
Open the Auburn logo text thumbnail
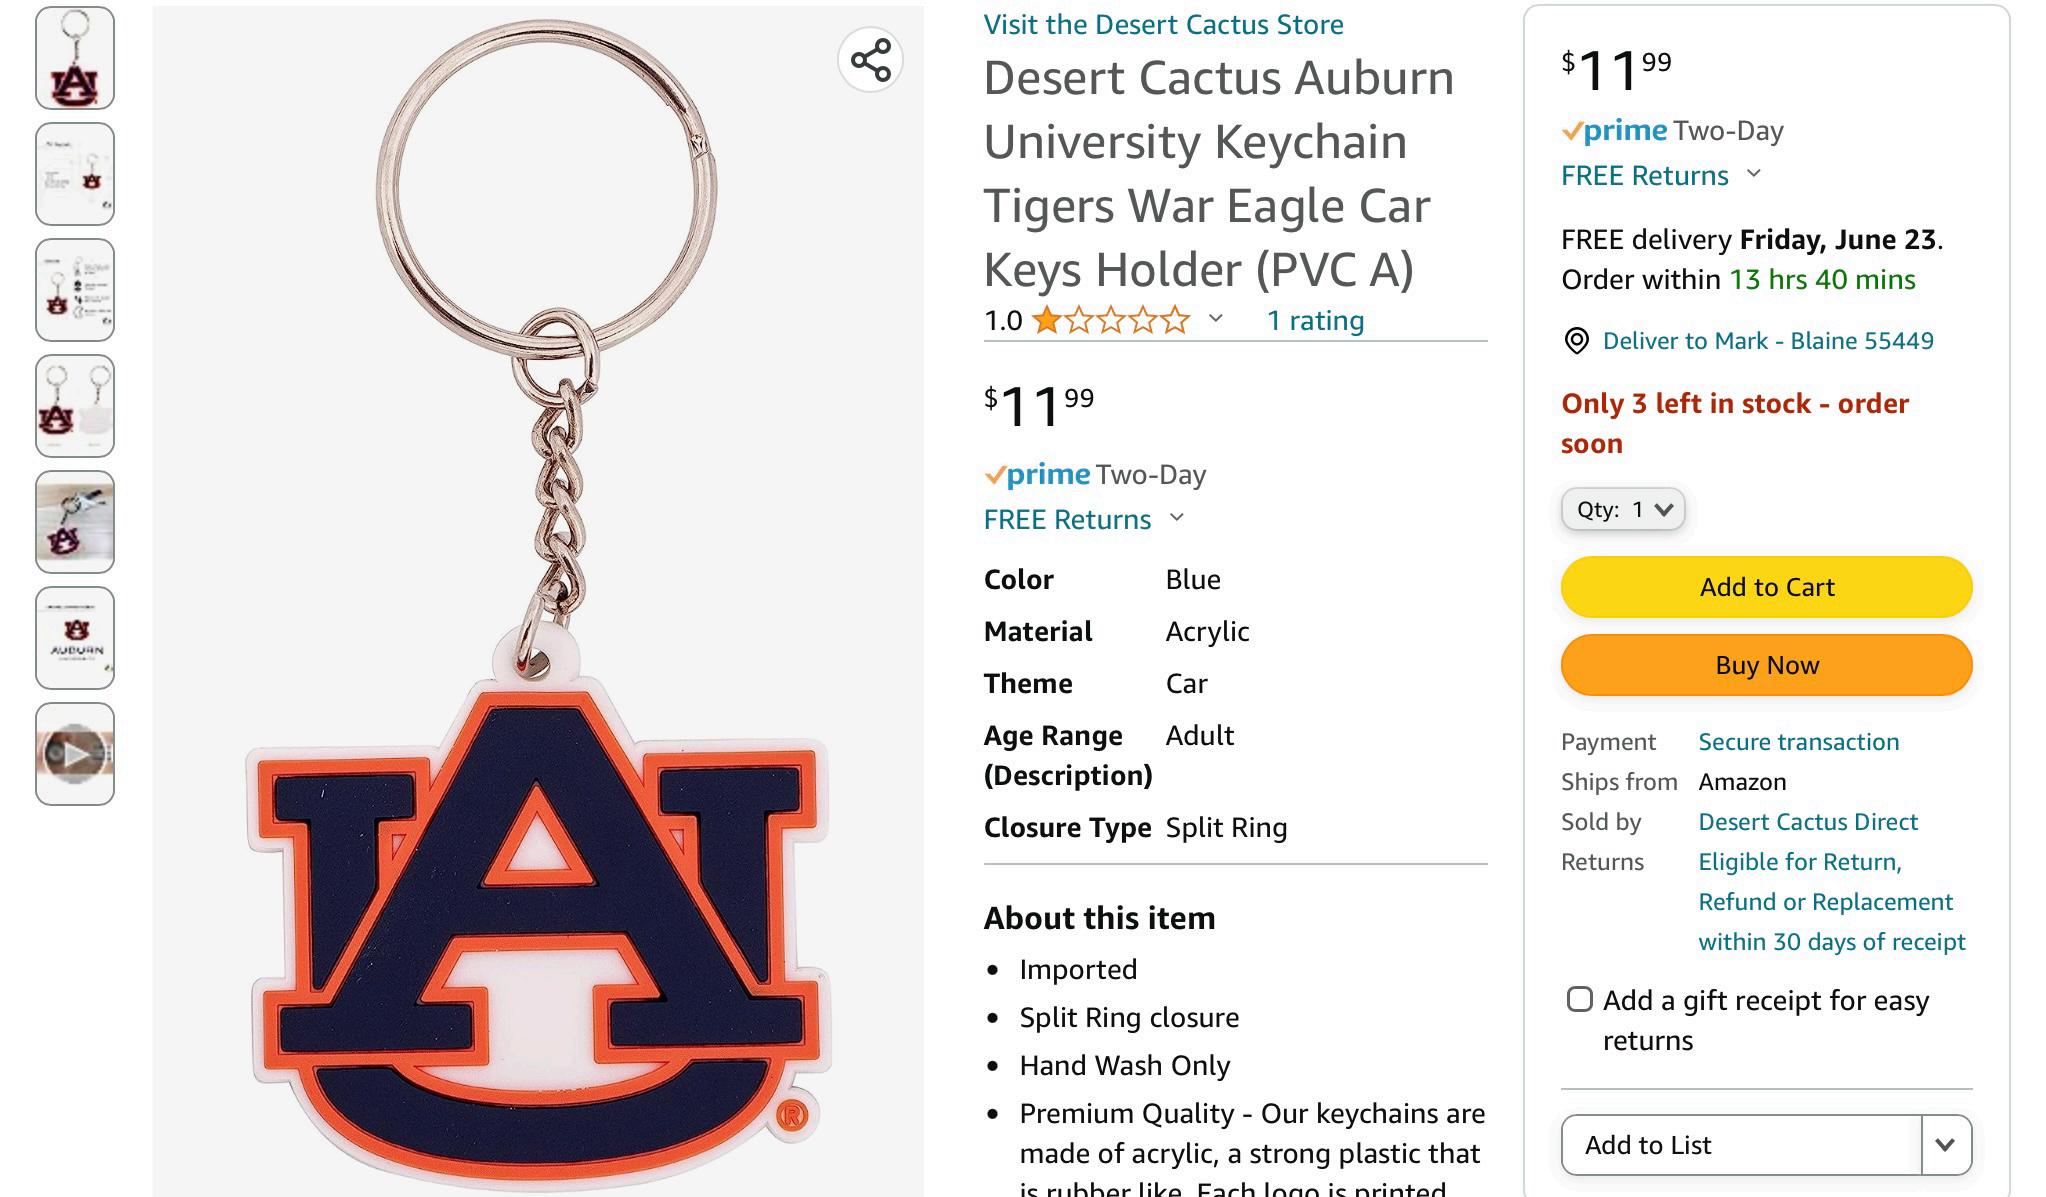coord(75,638)
